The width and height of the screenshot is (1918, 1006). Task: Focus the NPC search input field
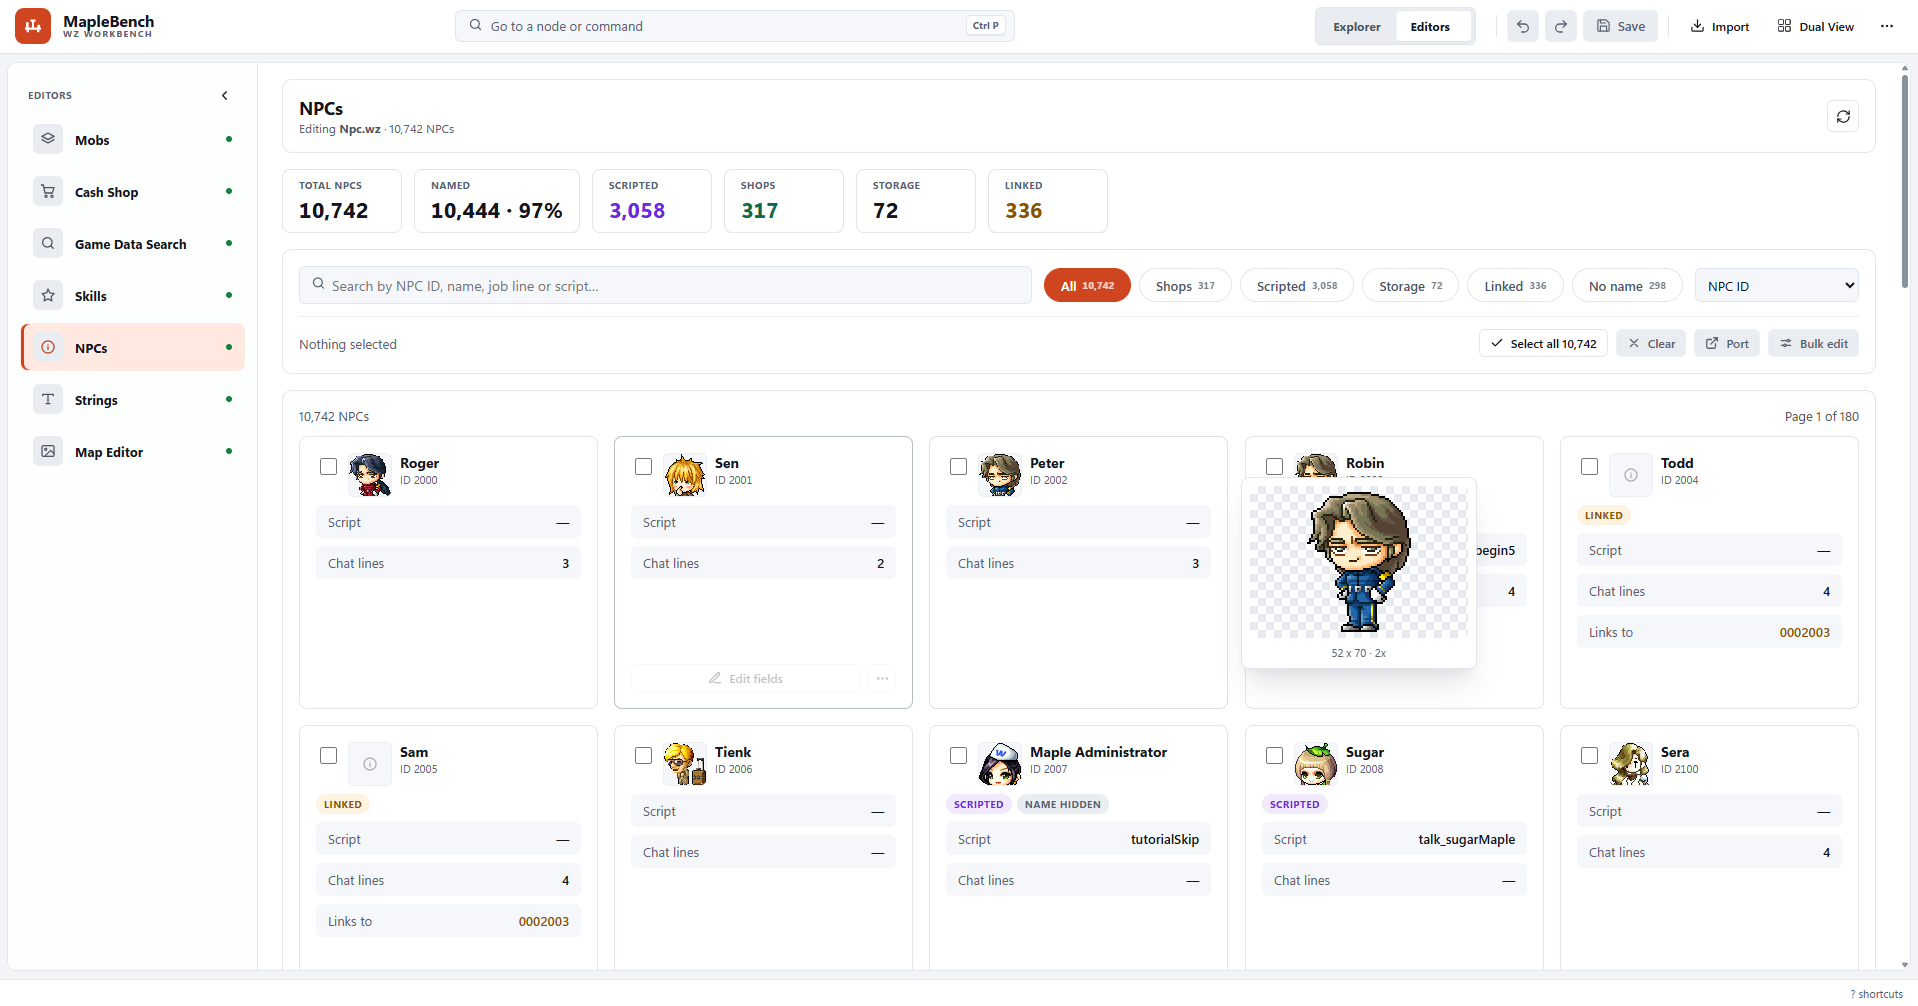pyautogui.click(x=665, y=285)
